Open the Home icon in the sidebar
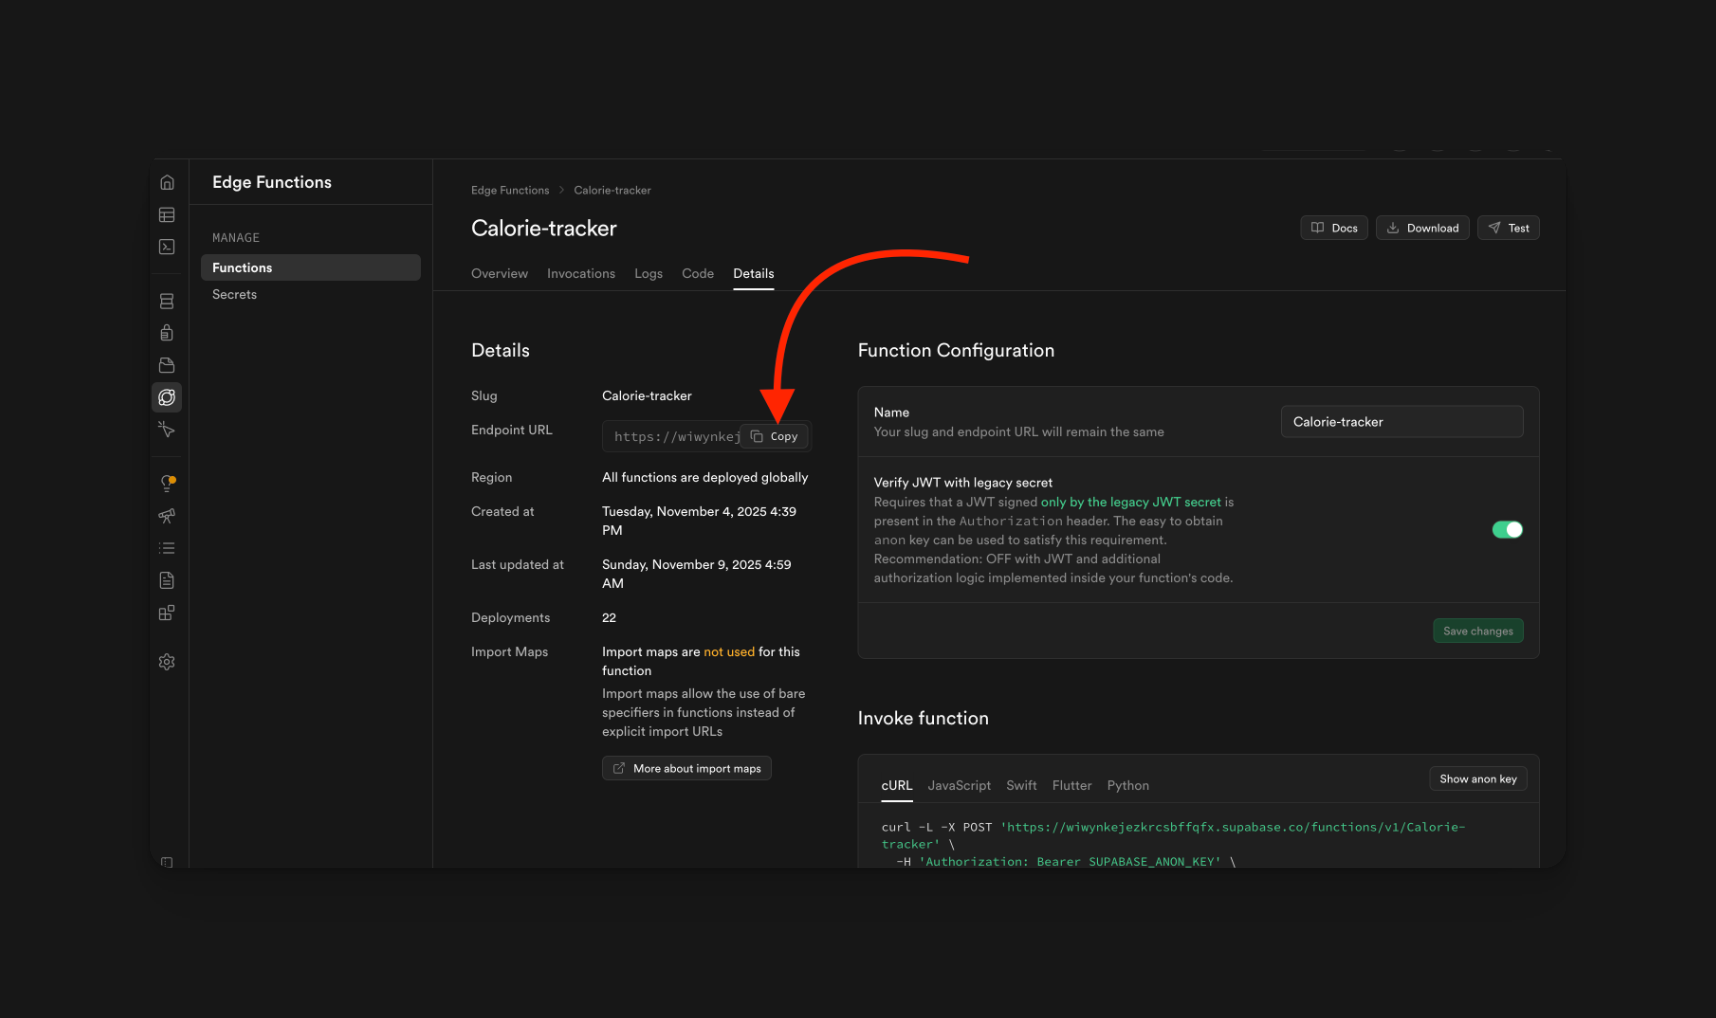Screen dimensions: 1716x1018 pos(167,182)
